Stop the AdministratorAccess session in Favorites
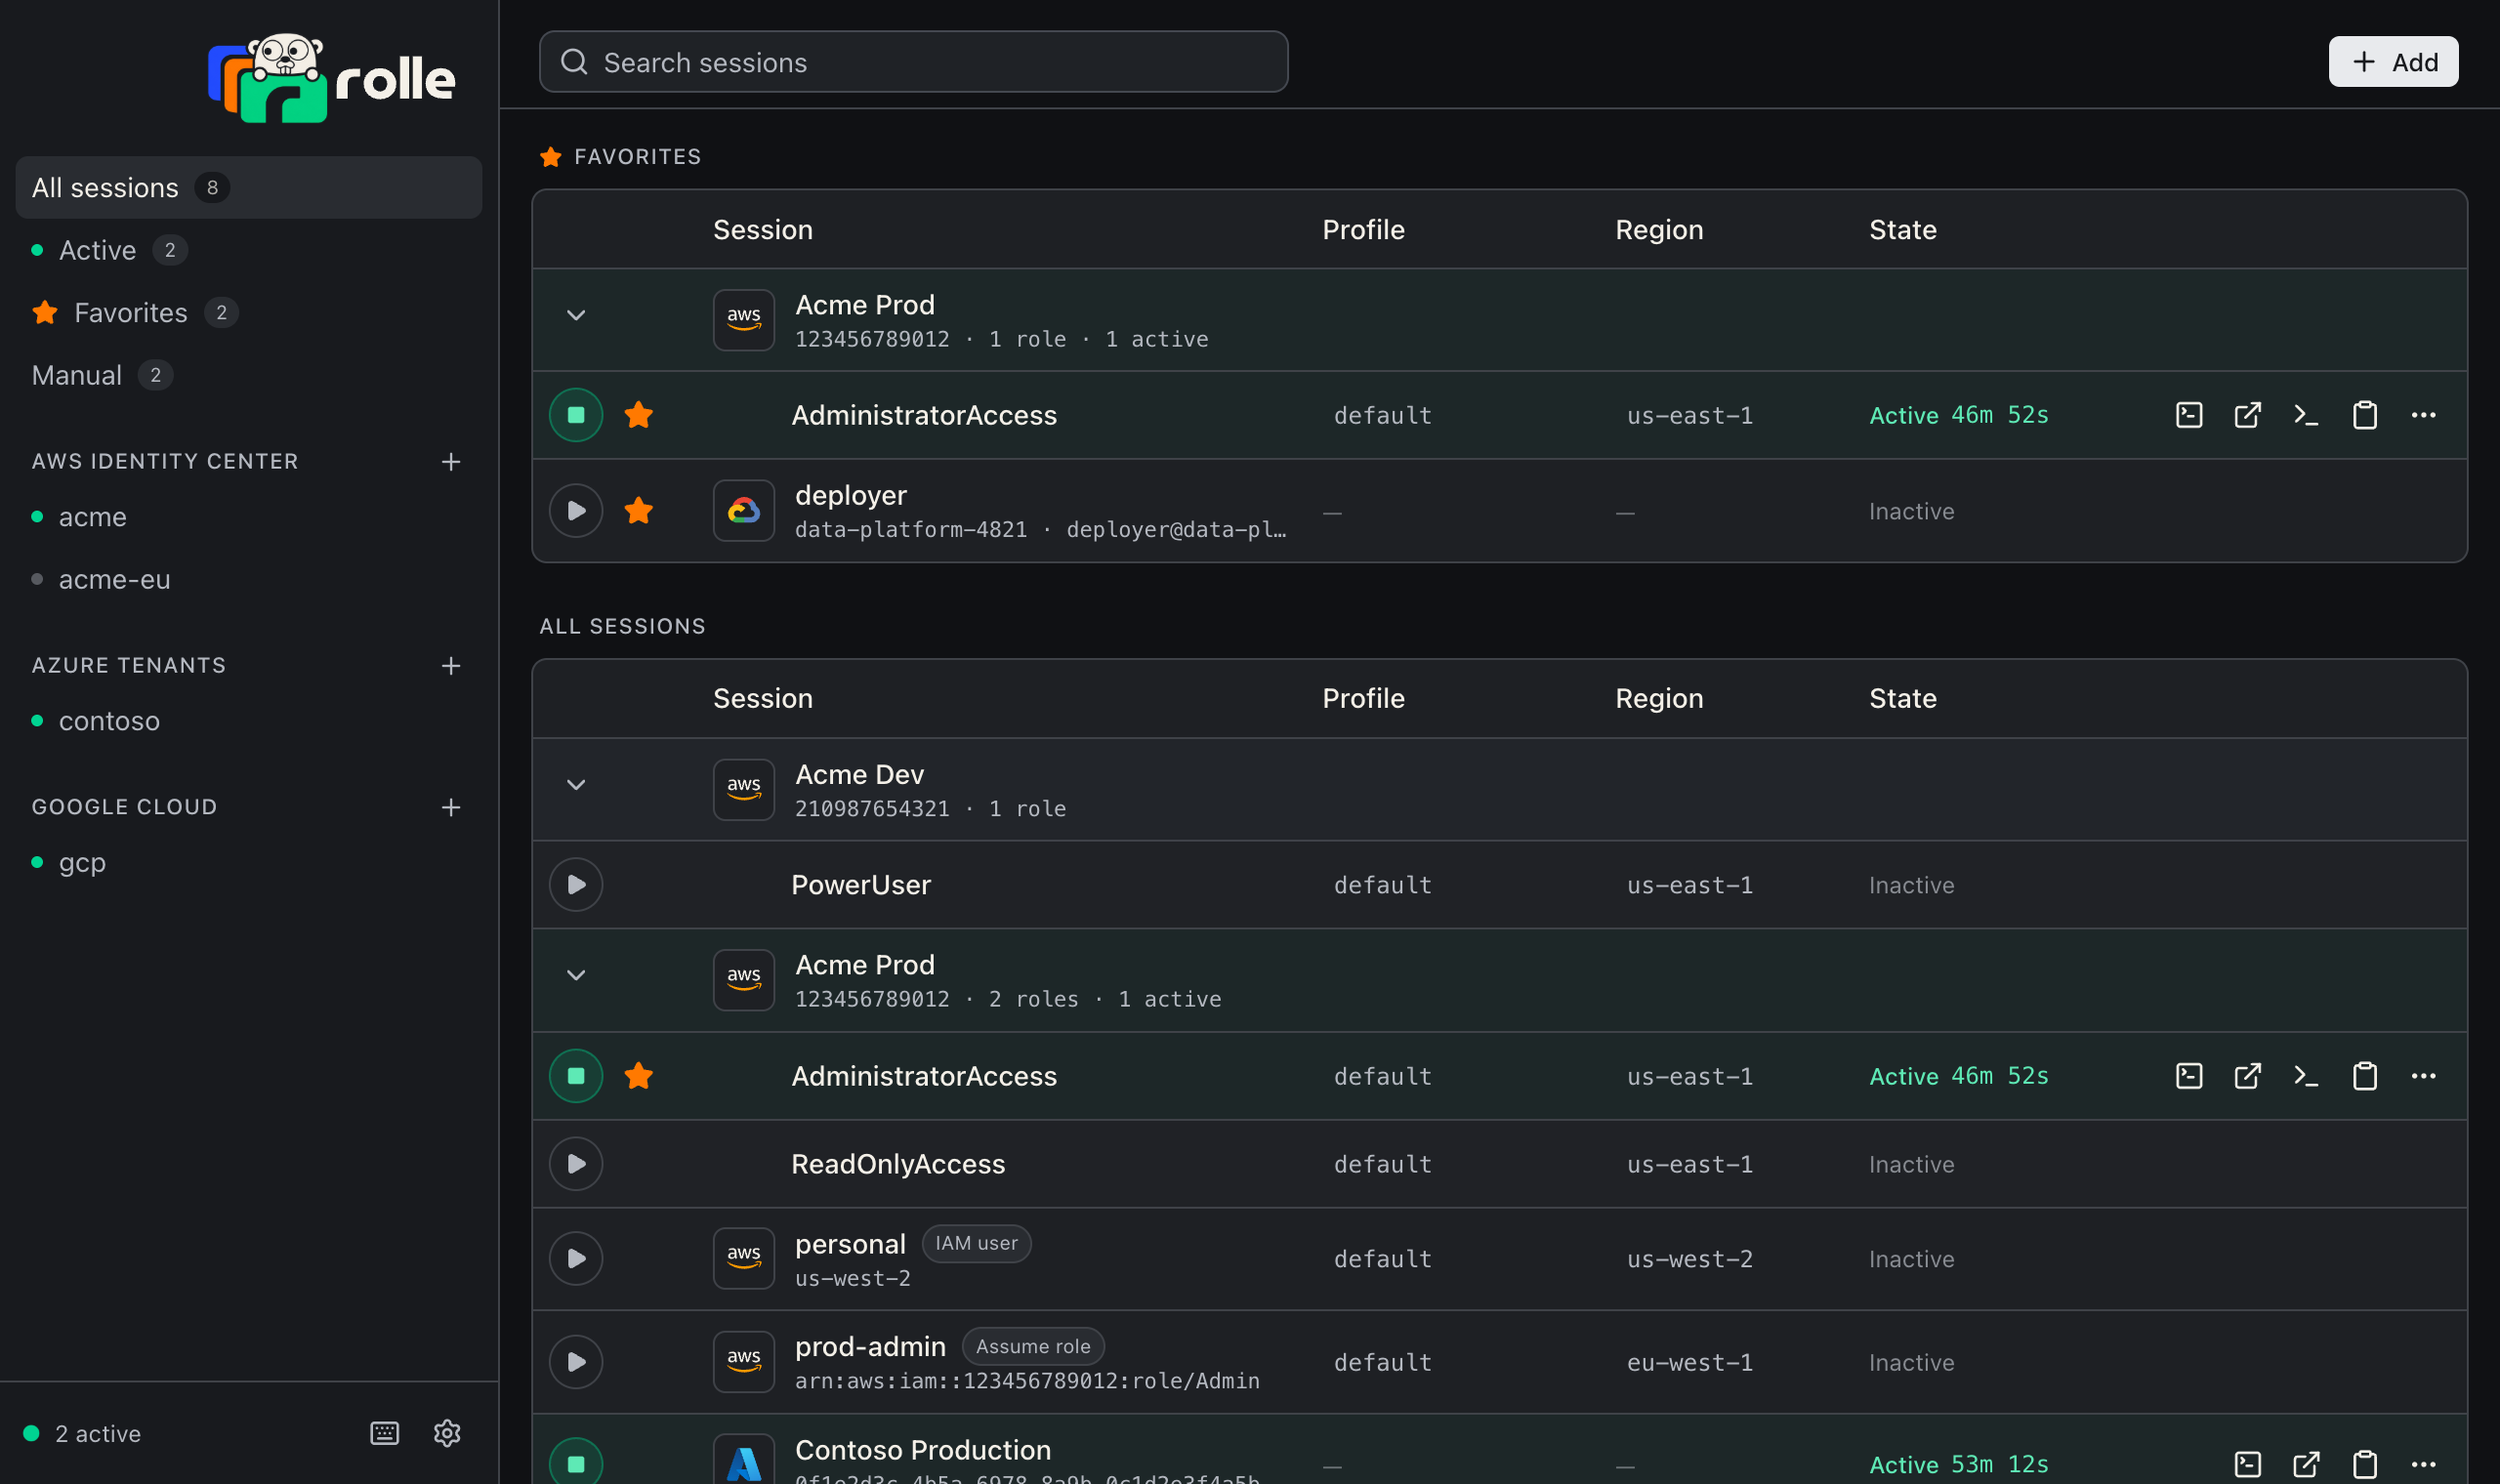 coord(576,415)
